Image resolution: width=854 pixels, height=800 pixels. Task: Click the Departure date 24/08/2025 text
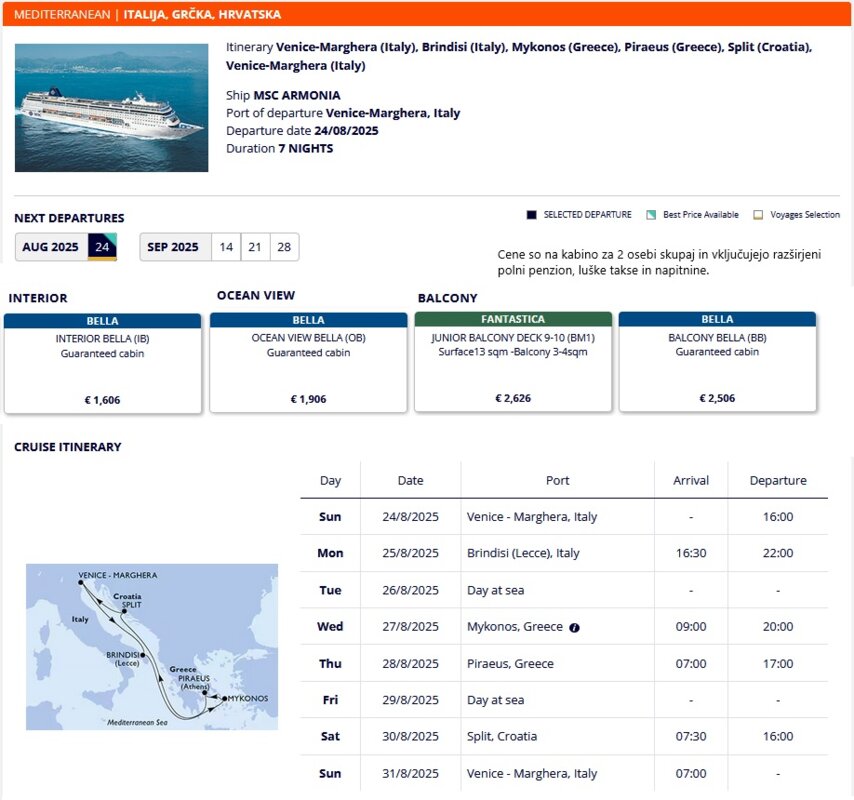pos(302,131)
